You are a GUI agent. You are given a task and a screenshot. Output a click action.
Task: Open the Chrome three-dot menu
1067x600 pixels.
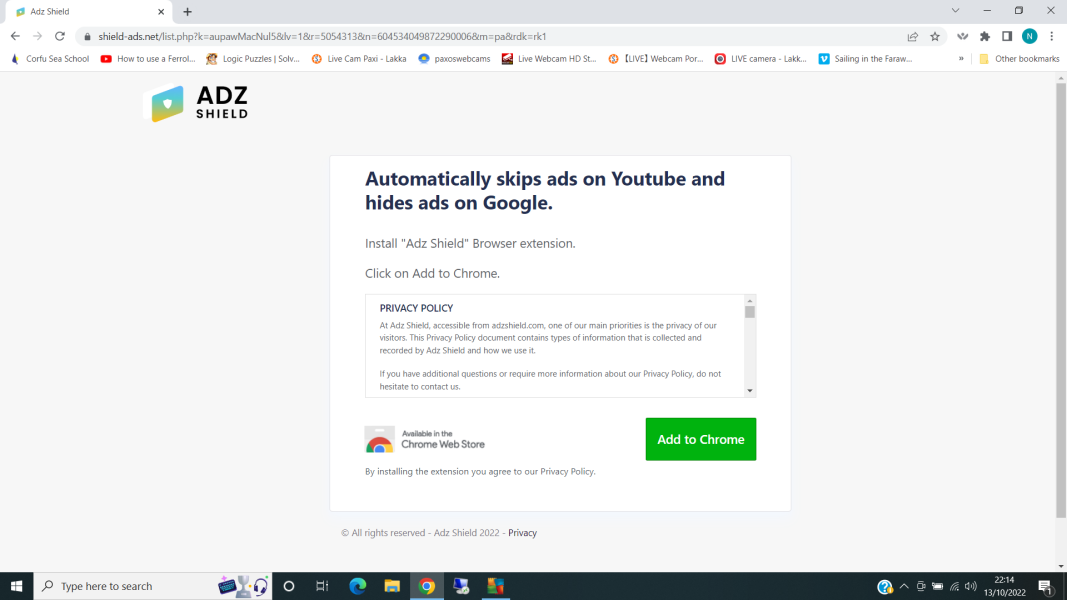1053,35
